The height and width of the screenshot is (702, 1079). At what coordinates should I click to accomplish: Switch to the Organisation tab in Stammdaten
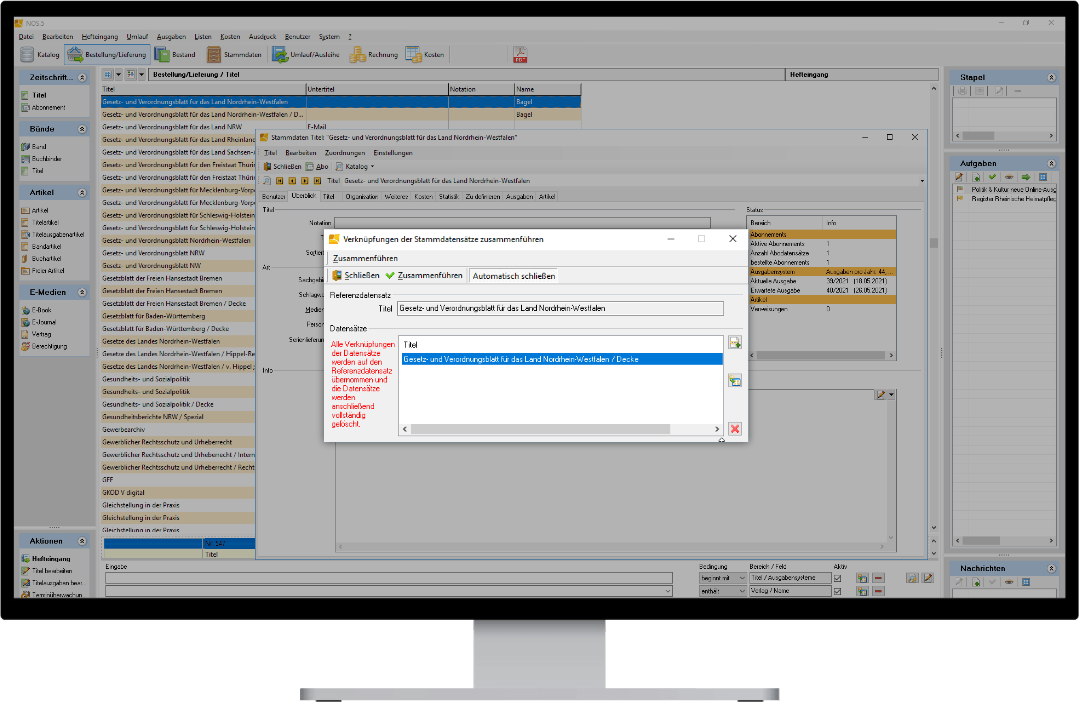coord(361,197)
